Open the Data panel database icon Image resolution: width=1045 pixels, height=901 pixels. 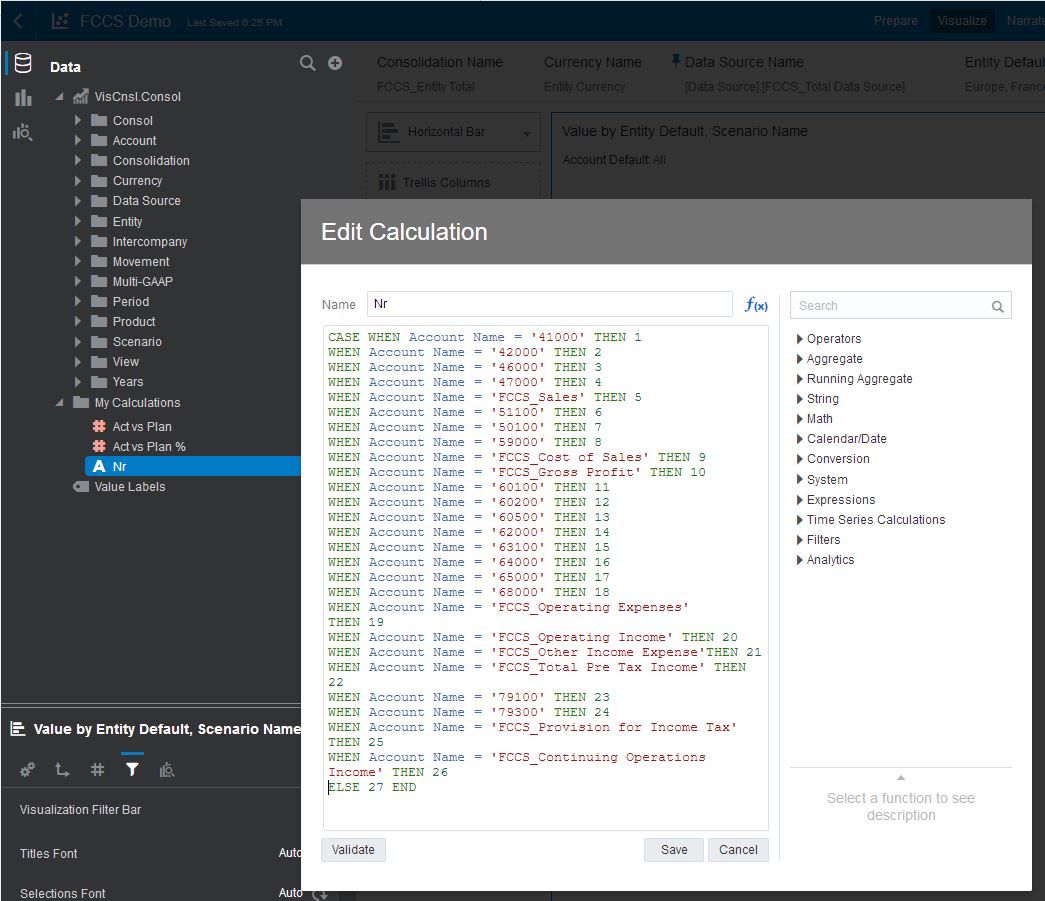pyautogui.click(x=22, y=64)
